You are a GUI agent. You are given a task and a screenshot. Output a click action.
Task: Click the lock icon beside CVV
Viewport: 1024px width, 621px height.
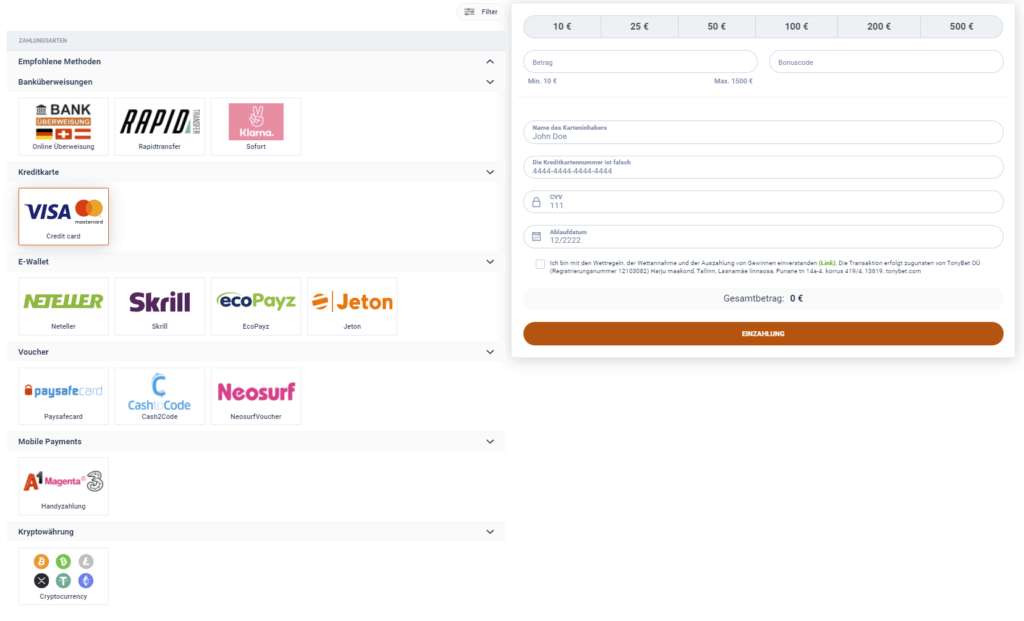pyautogui.click(x=536, y=202)
